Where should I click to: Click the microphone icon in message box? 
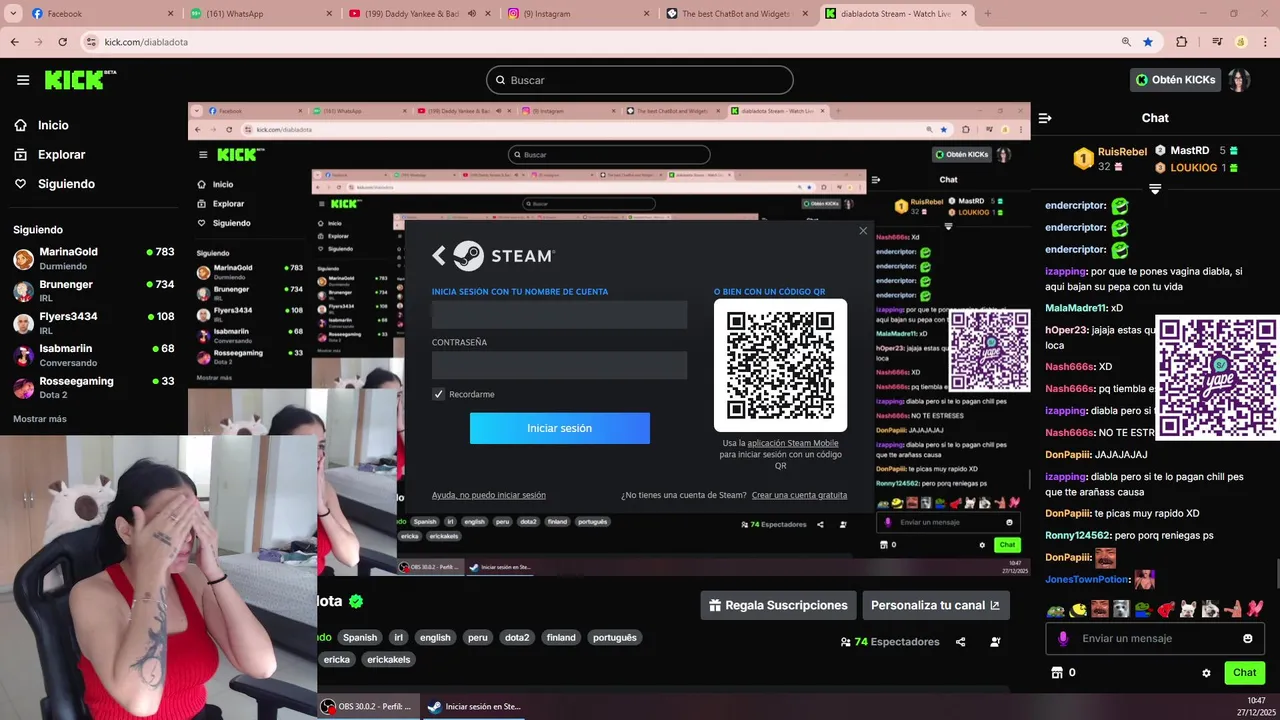[1063, 638]
